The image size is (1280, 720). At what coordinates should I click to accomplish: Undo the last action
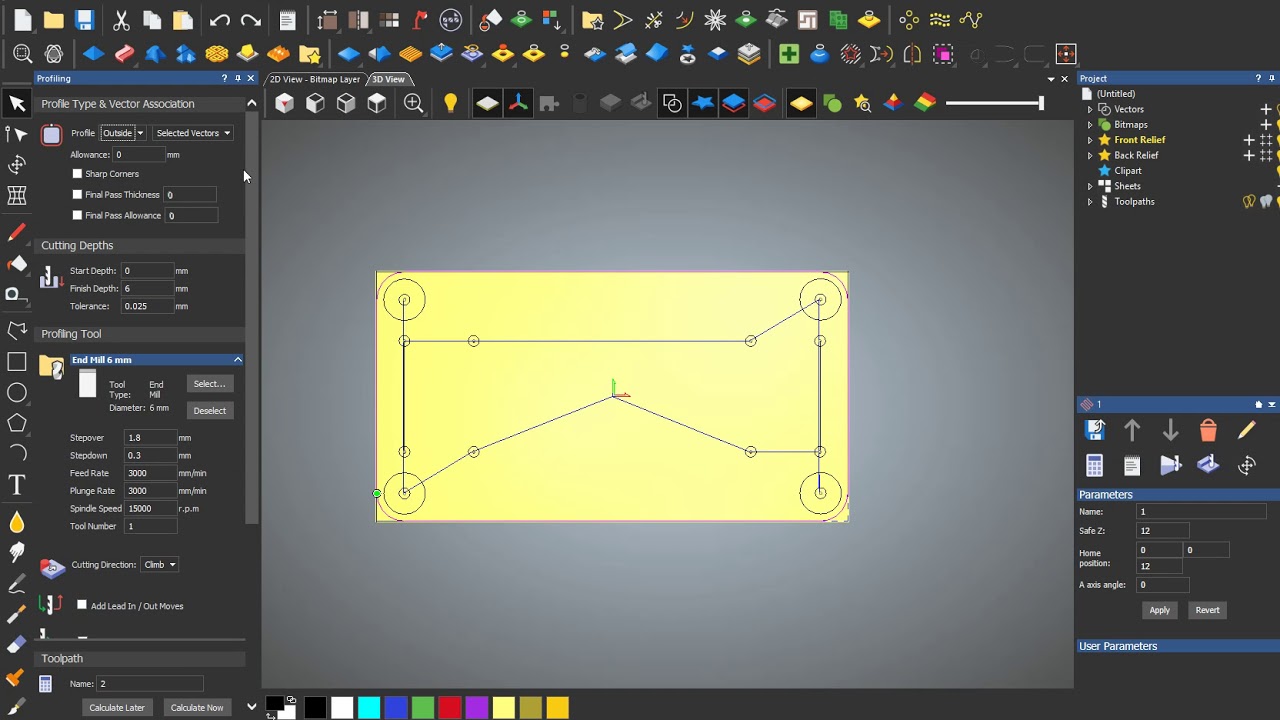pyautogui.click(x=220, y=20)
